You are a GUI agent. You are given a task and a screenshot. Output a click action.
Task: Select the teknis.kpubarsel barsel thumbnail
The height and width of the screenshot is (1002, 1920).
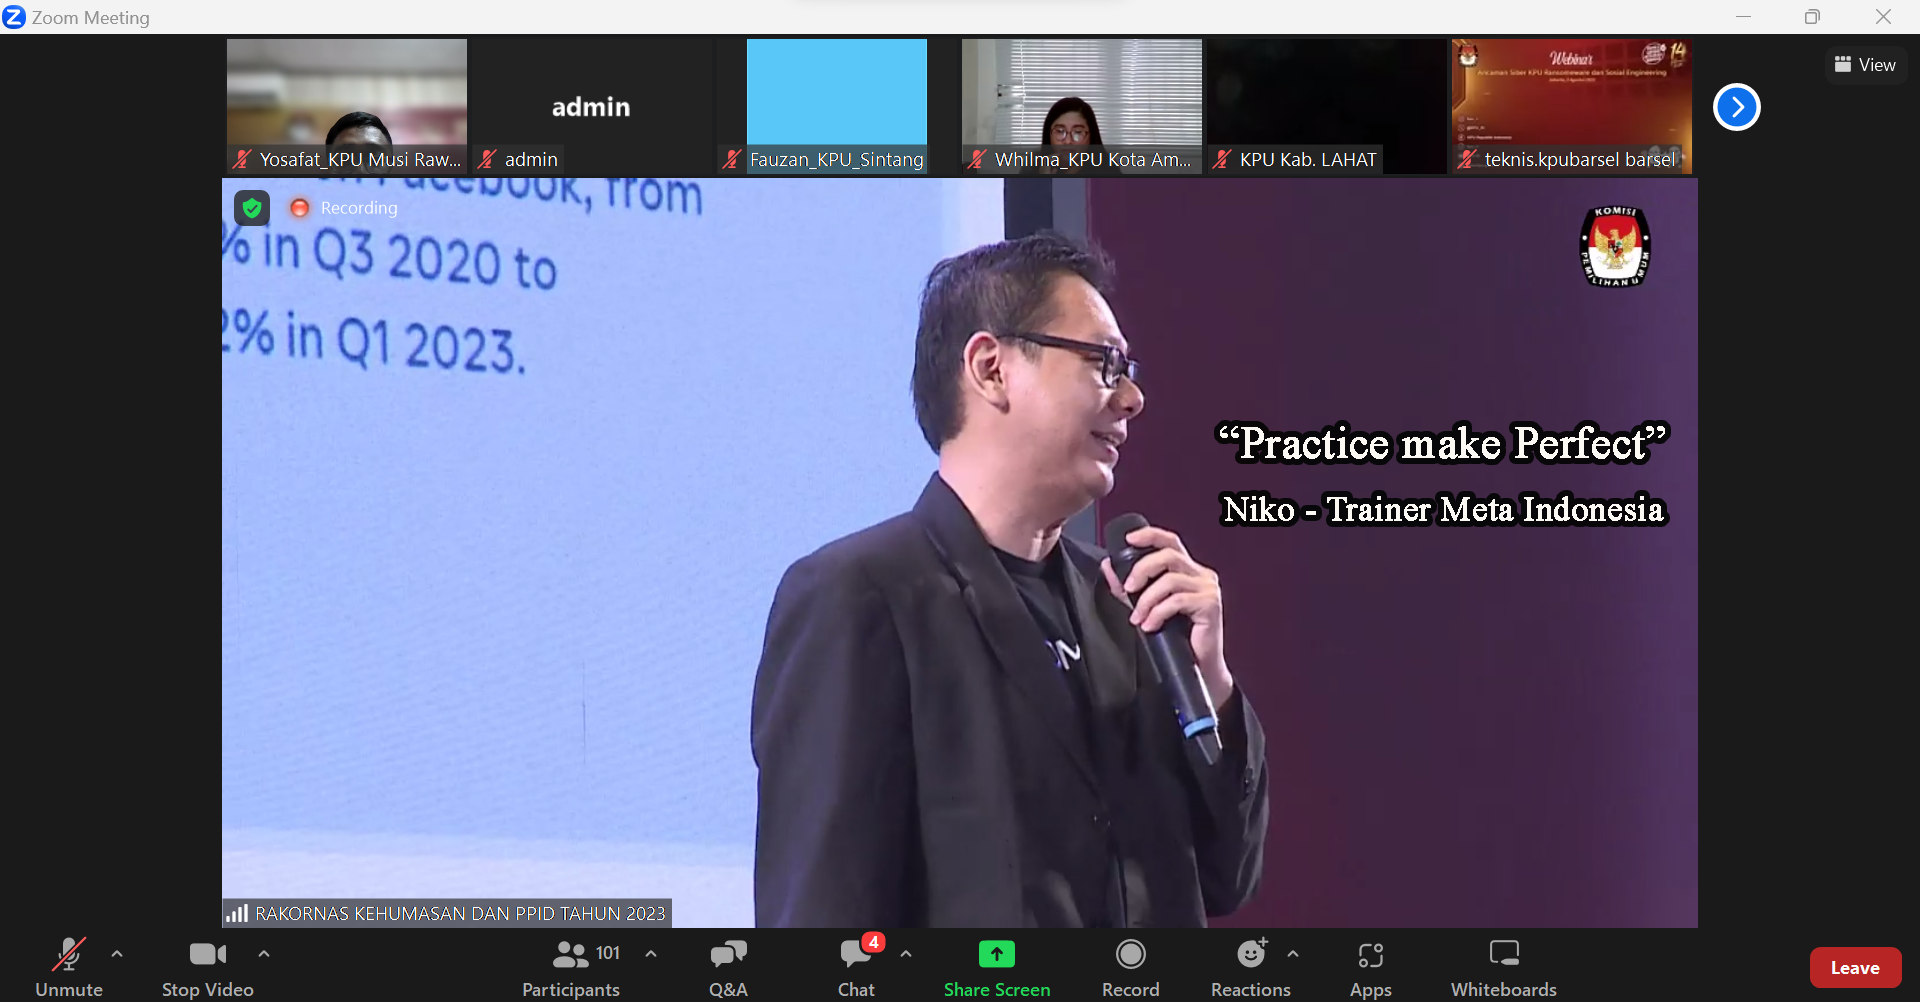click(1571, 105)
